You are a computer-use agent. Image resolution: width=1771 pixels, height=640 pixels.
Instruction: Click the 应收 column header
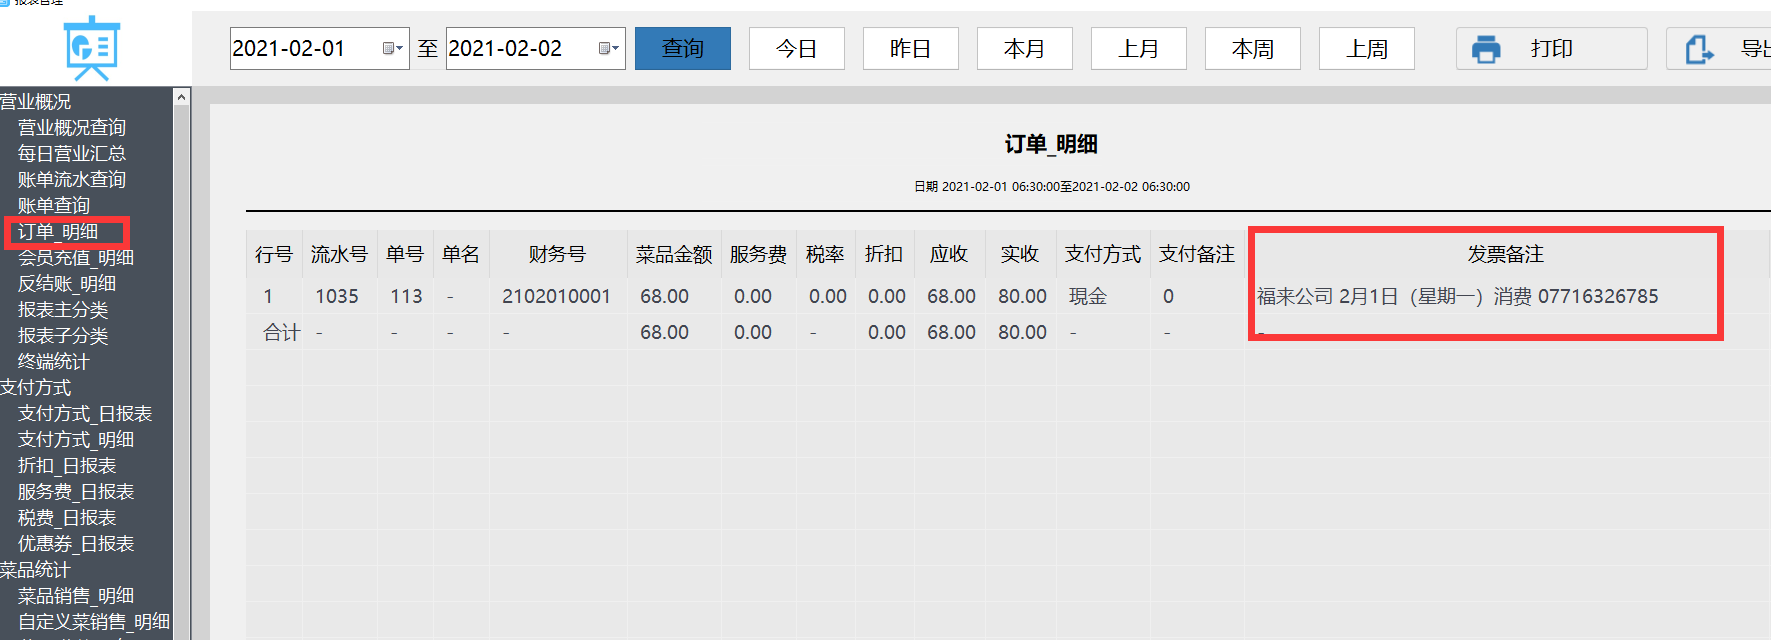[x=949, y=254]
